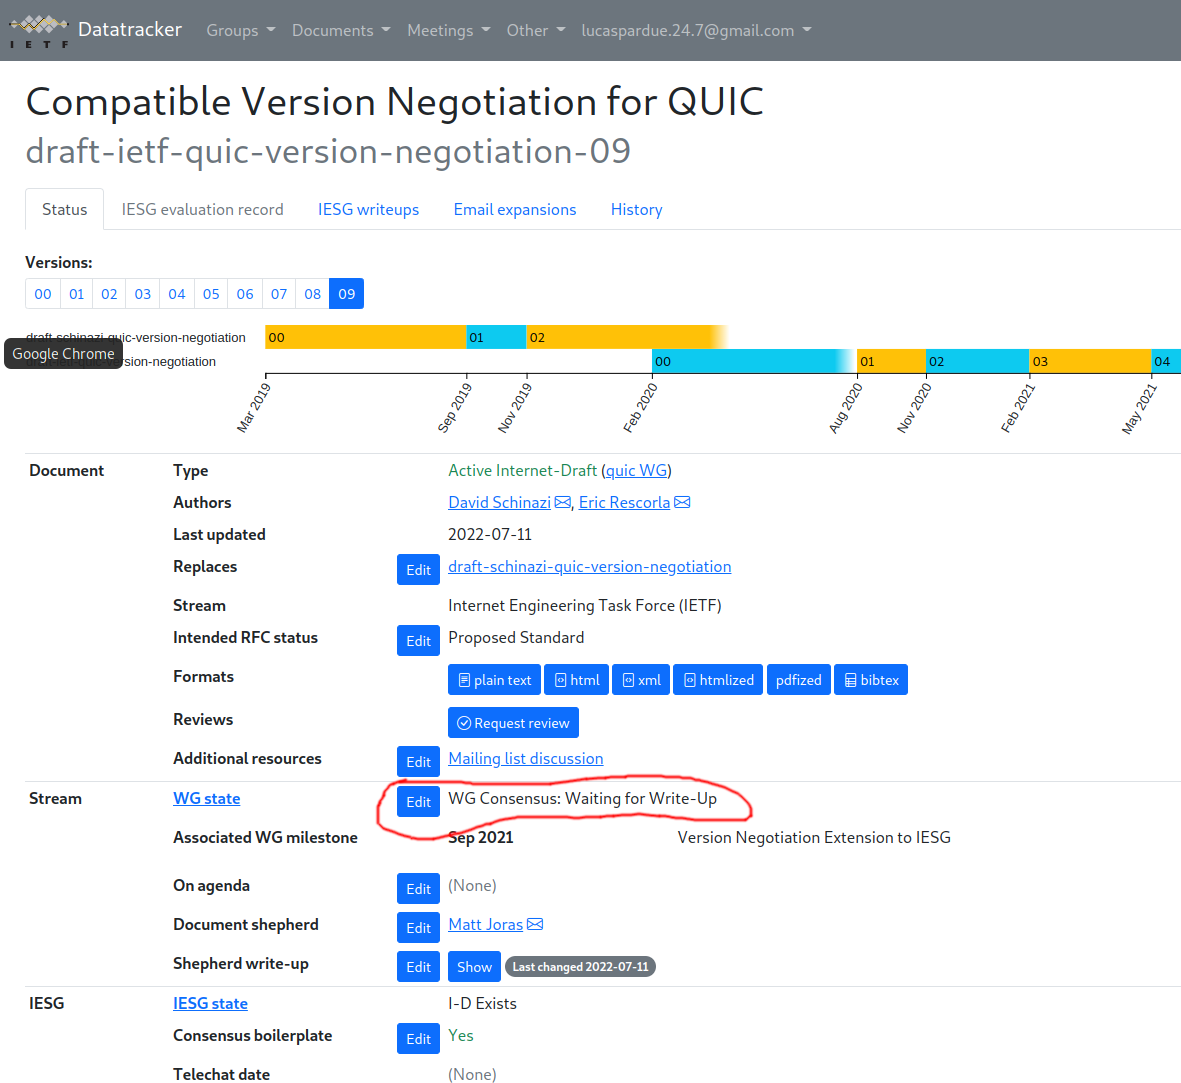Email David Schinazi via envelope icon
This screenshot has height=1083, width=1181.
click(x=563, y=502)
